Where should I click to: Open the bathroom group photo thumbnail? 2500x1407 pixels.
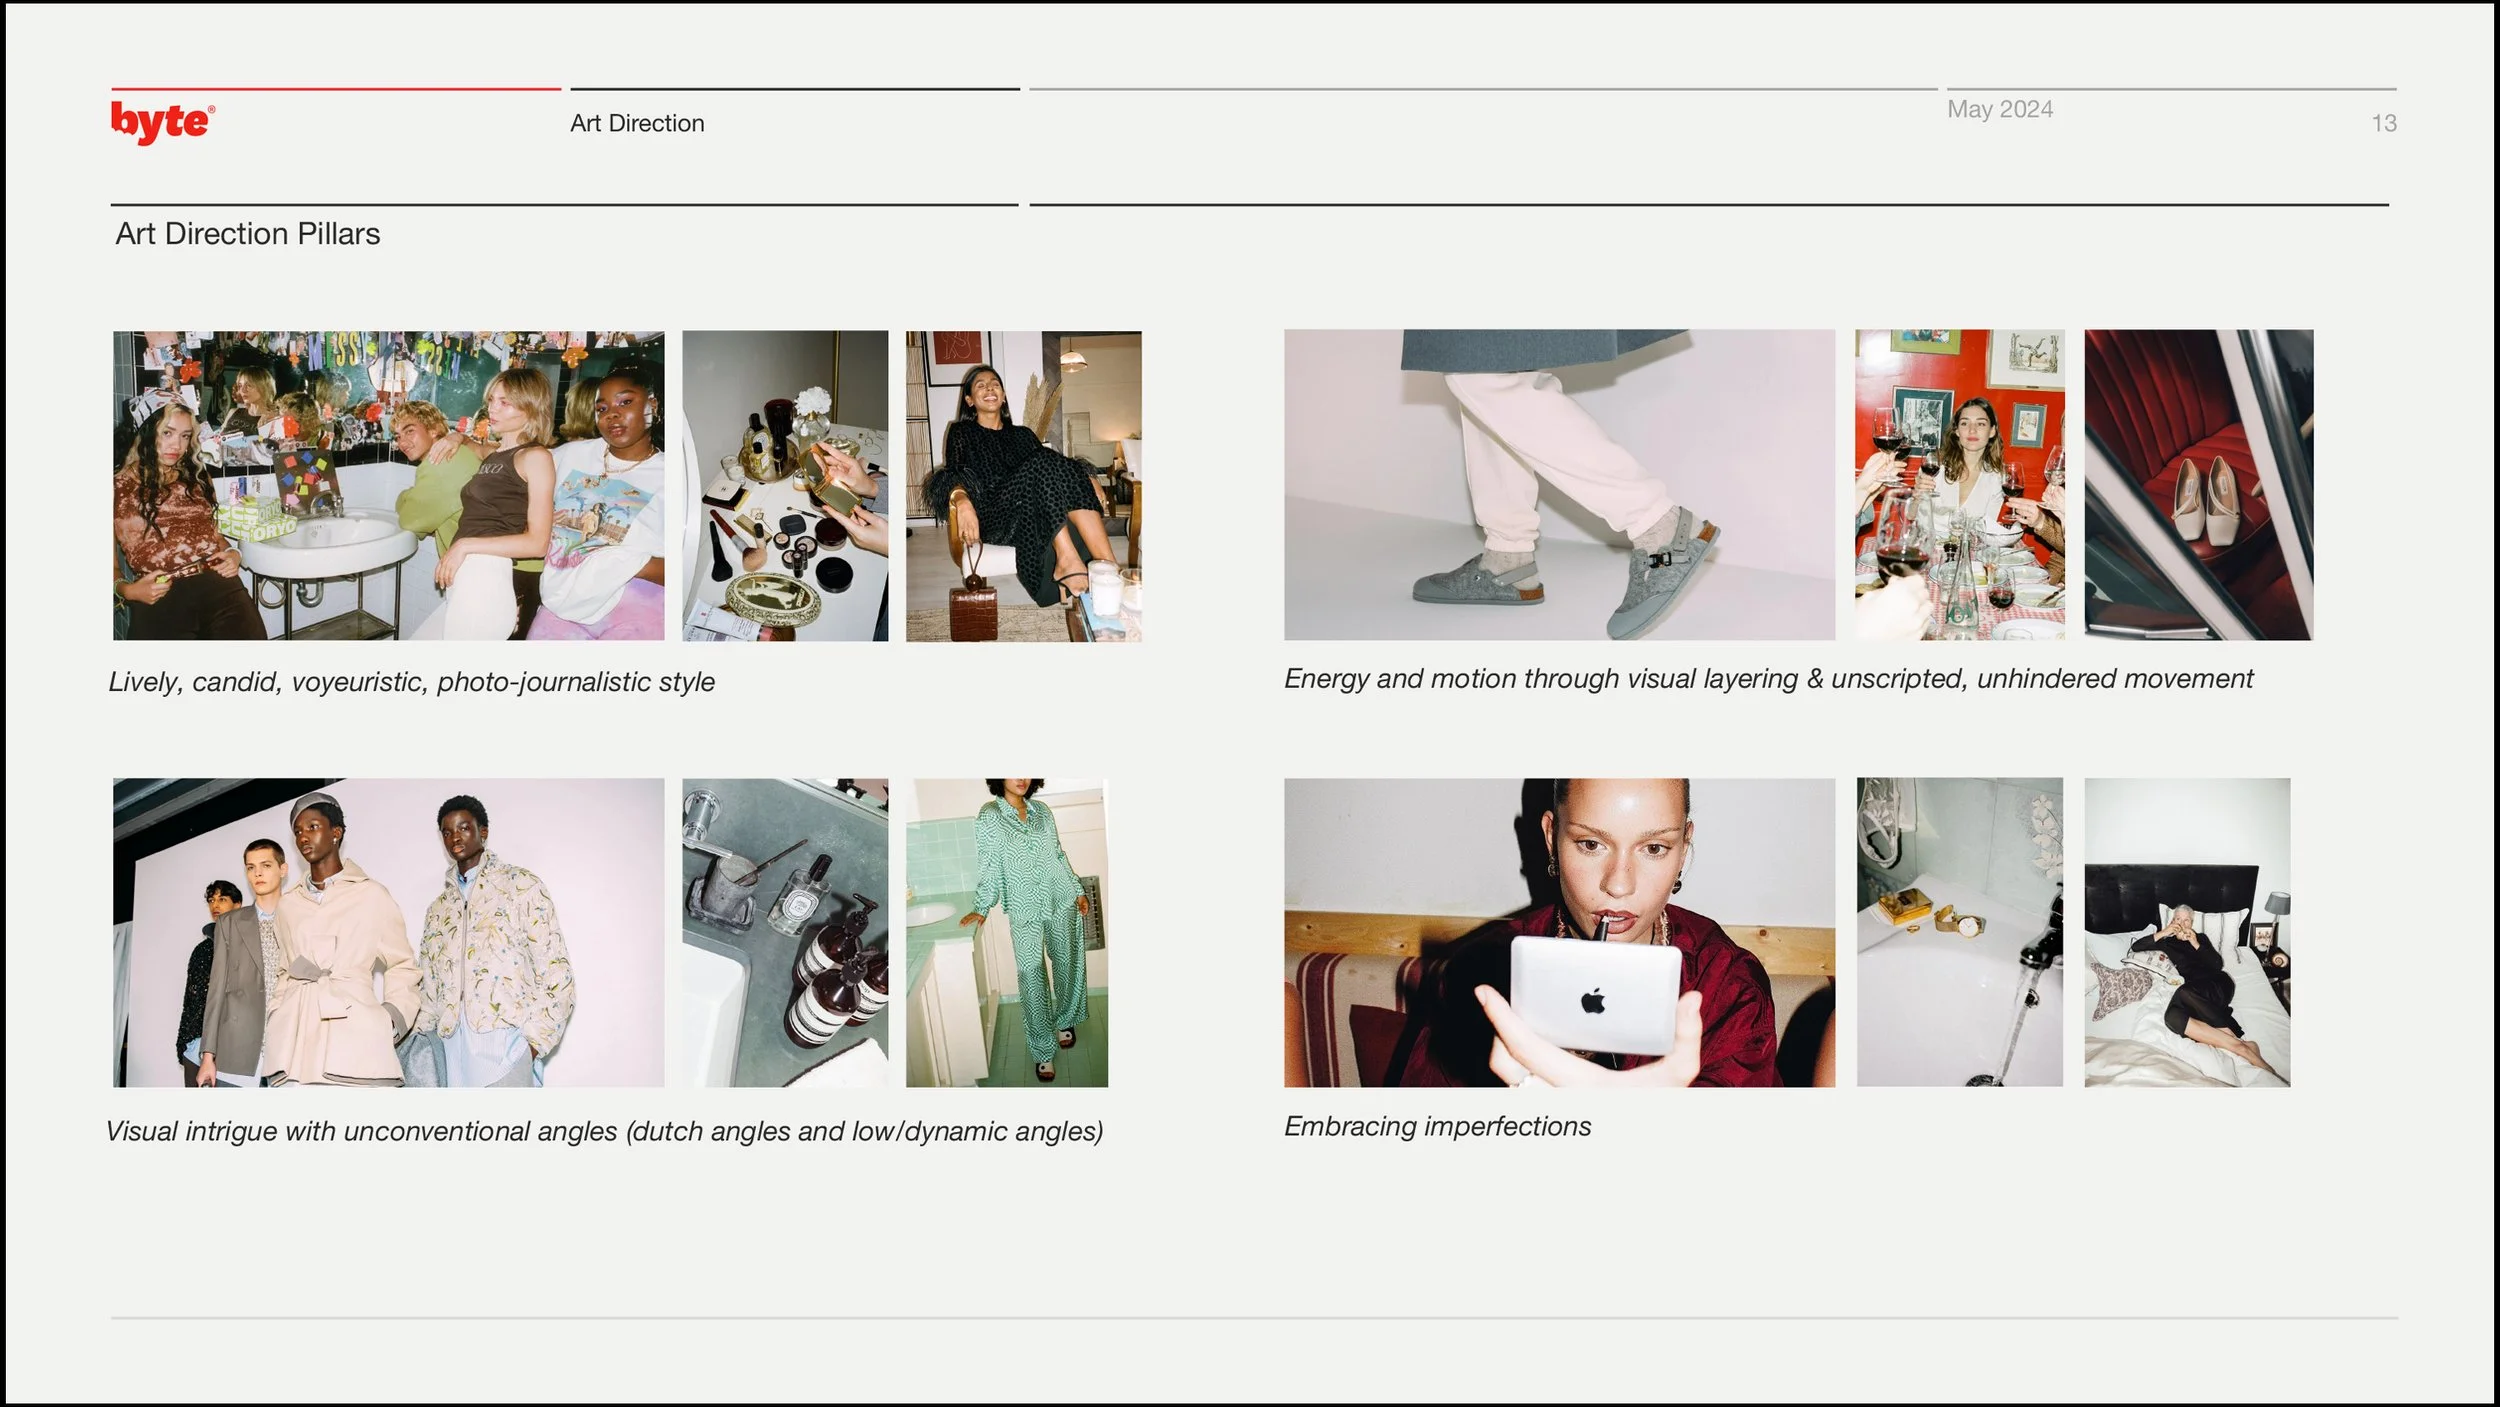click(388, 485)
